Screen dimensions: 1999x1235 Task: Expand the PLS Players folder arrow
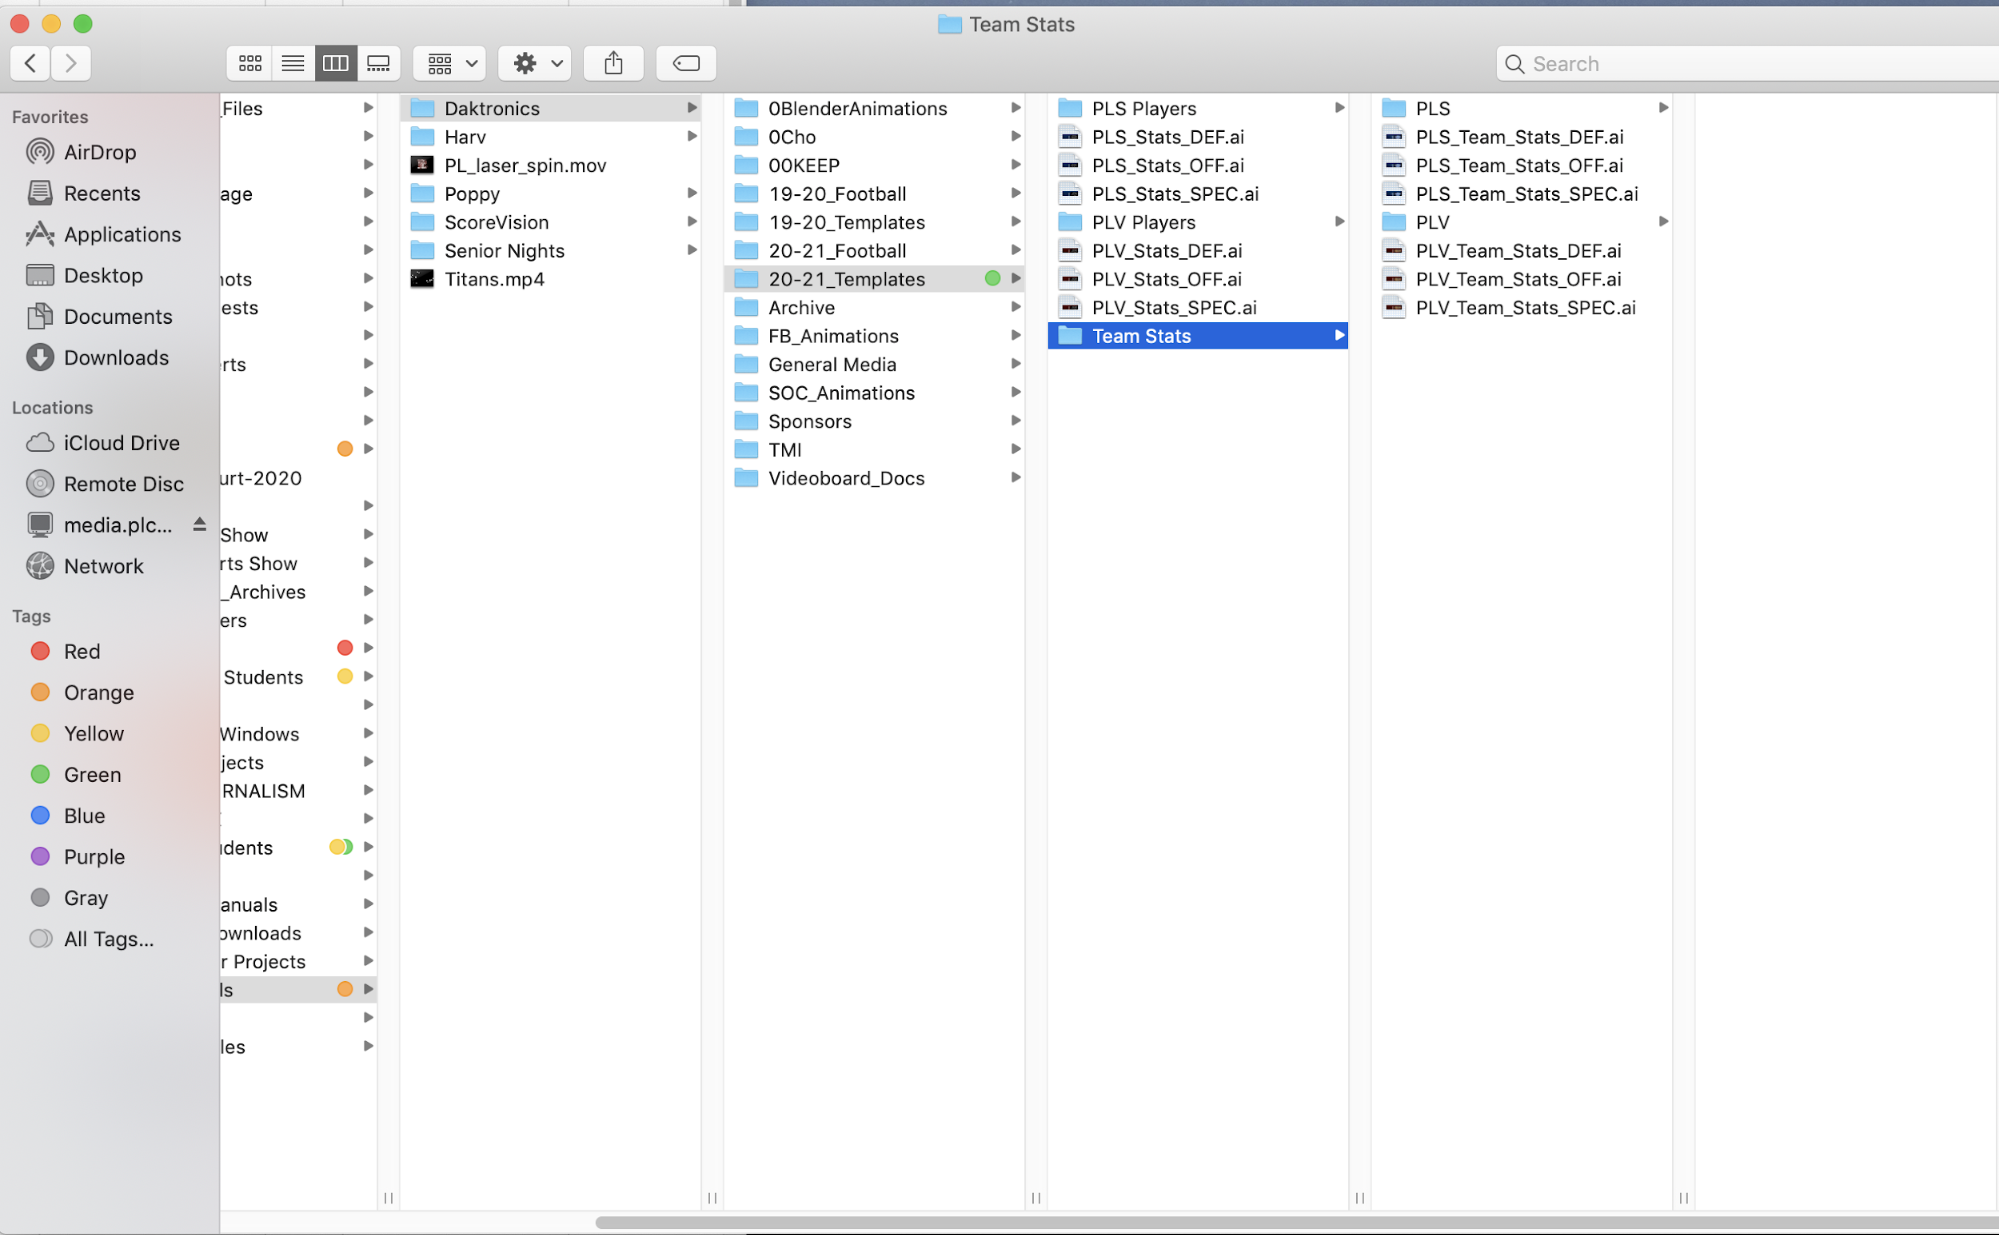point(1339,108)
